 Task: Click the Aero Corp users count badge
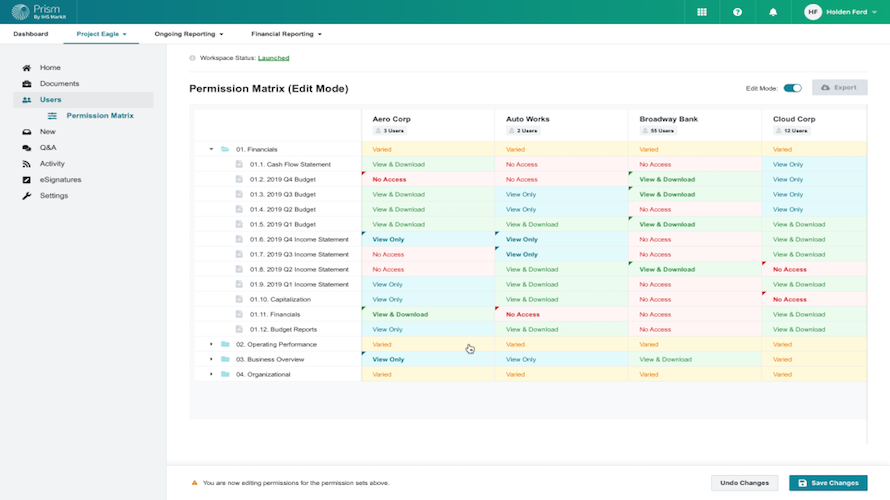pyautogui.click(x=389, y=131)
